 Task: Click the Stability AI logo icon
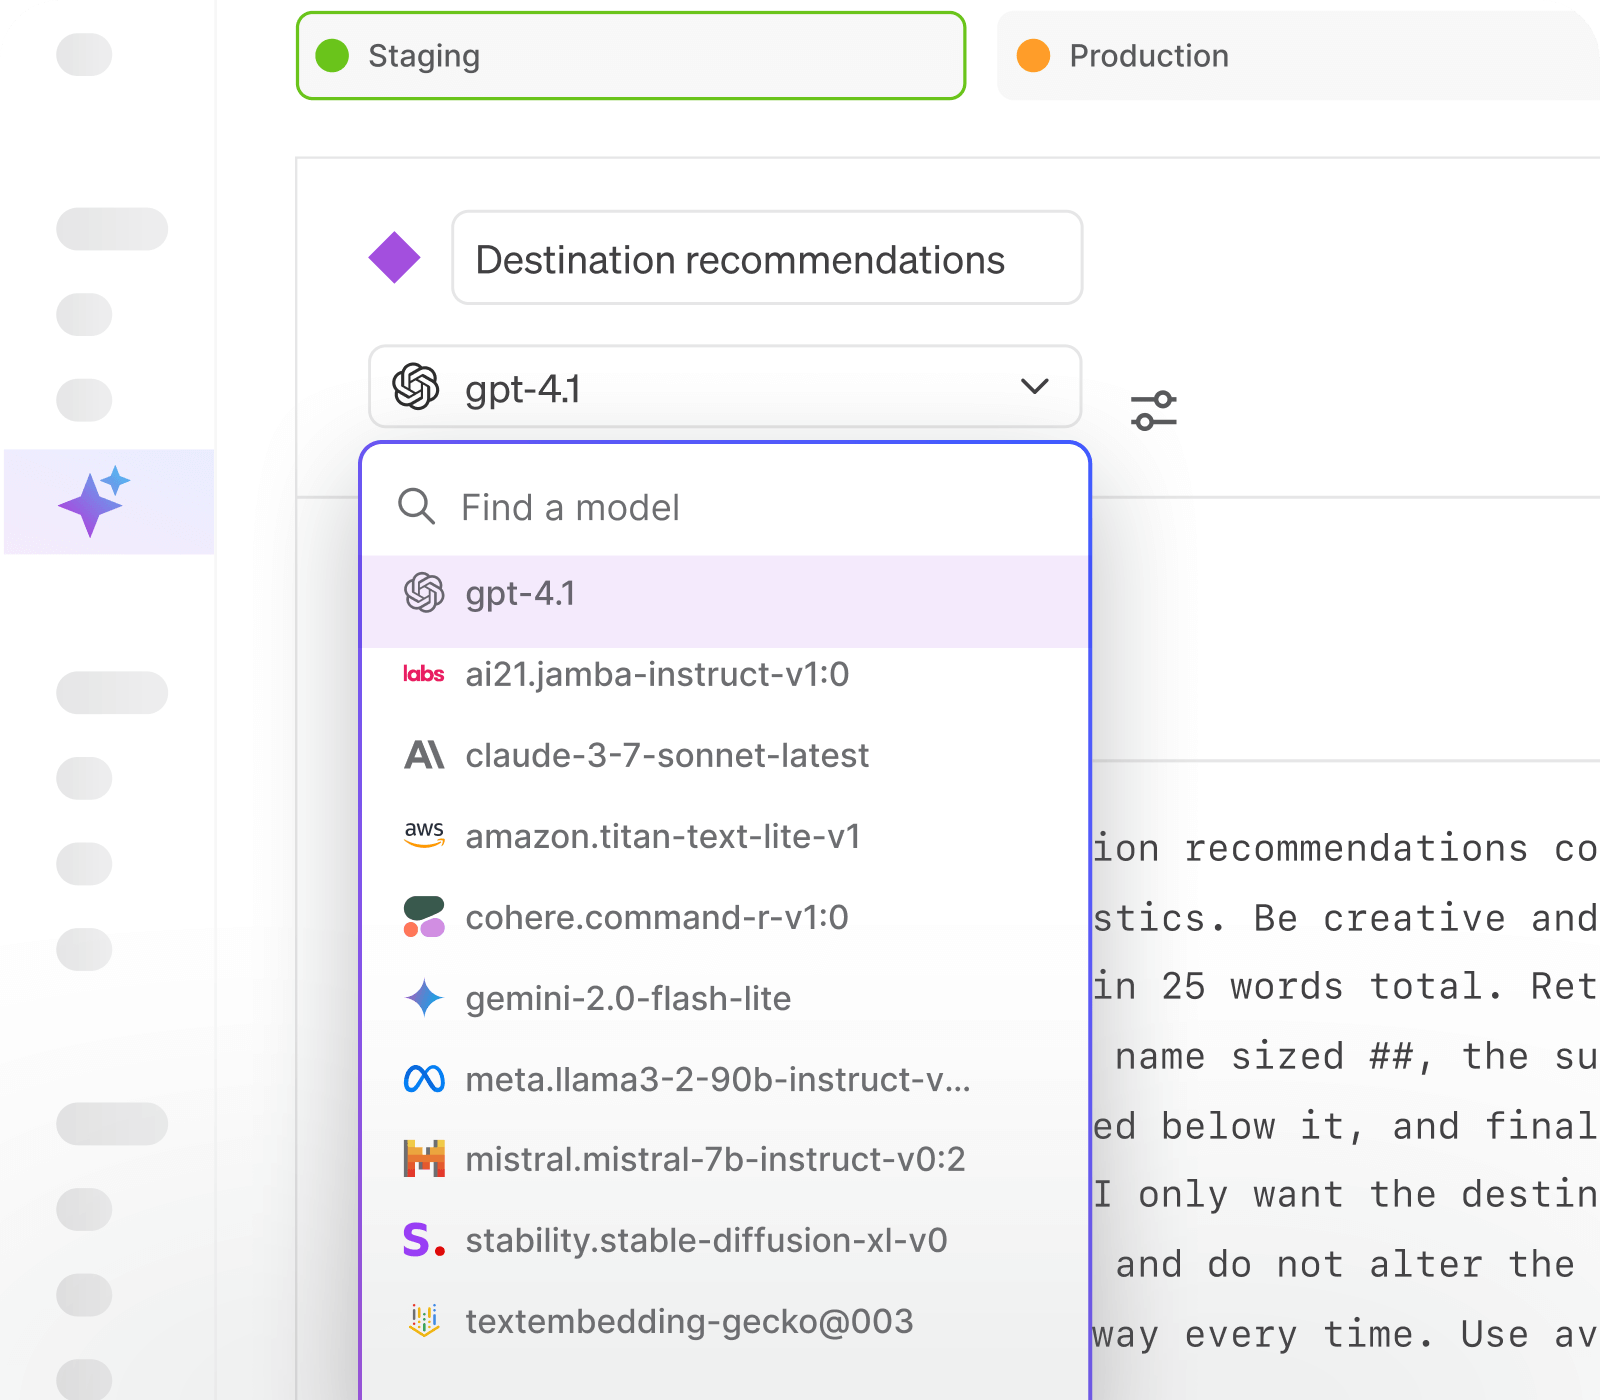pyautogui.click(x=424, y=1240)
